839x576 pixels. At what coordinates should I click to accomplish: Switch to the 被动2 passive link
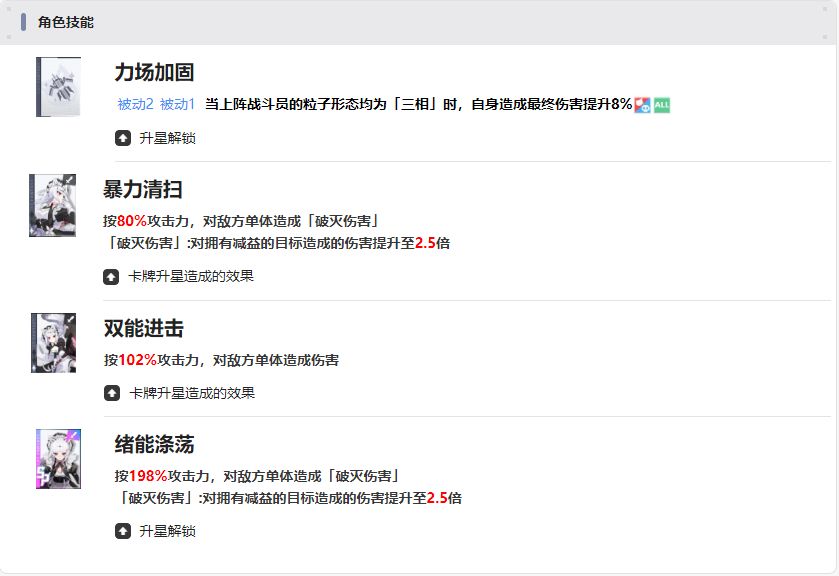(x=135, y=104)
